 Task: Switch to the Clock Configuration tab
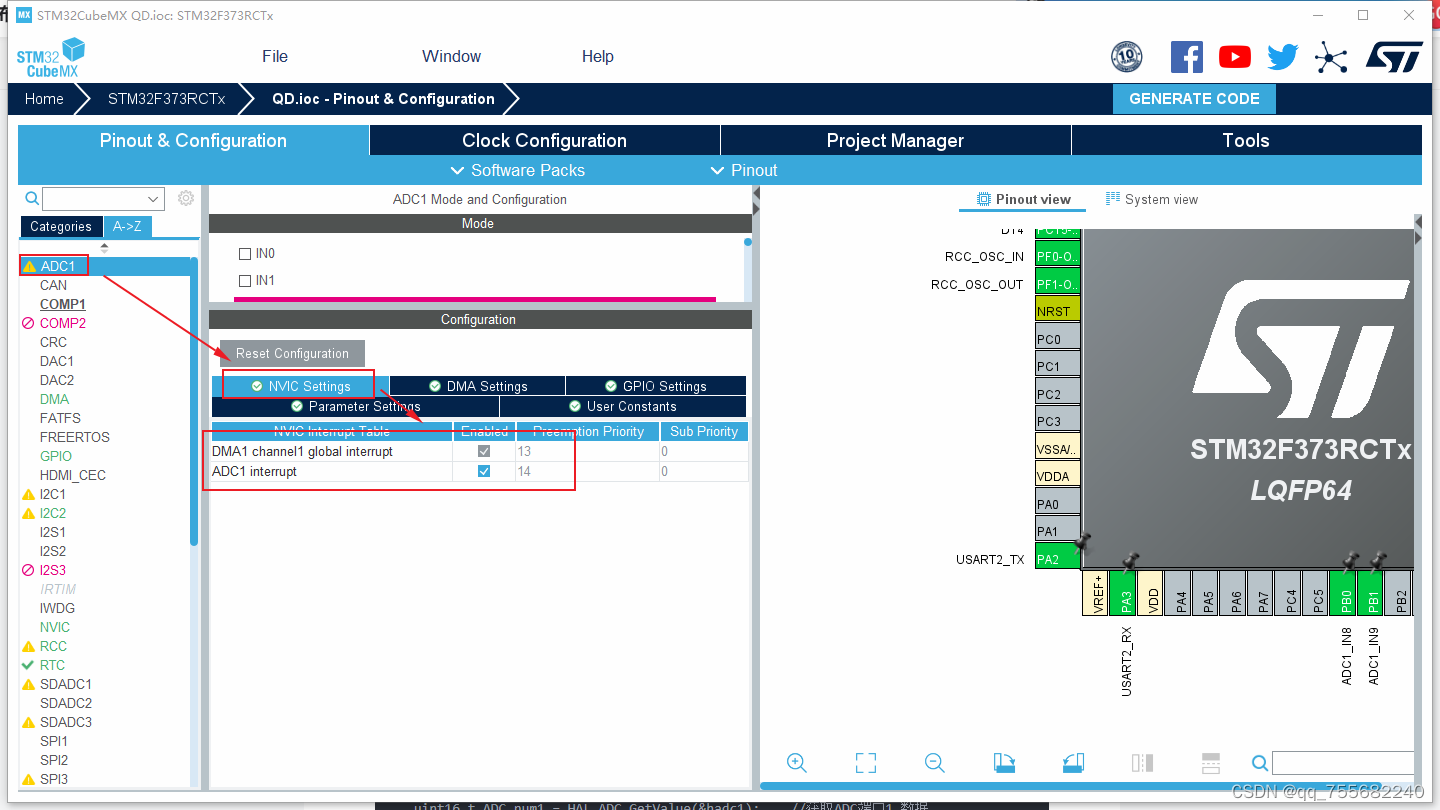(545, 141)
